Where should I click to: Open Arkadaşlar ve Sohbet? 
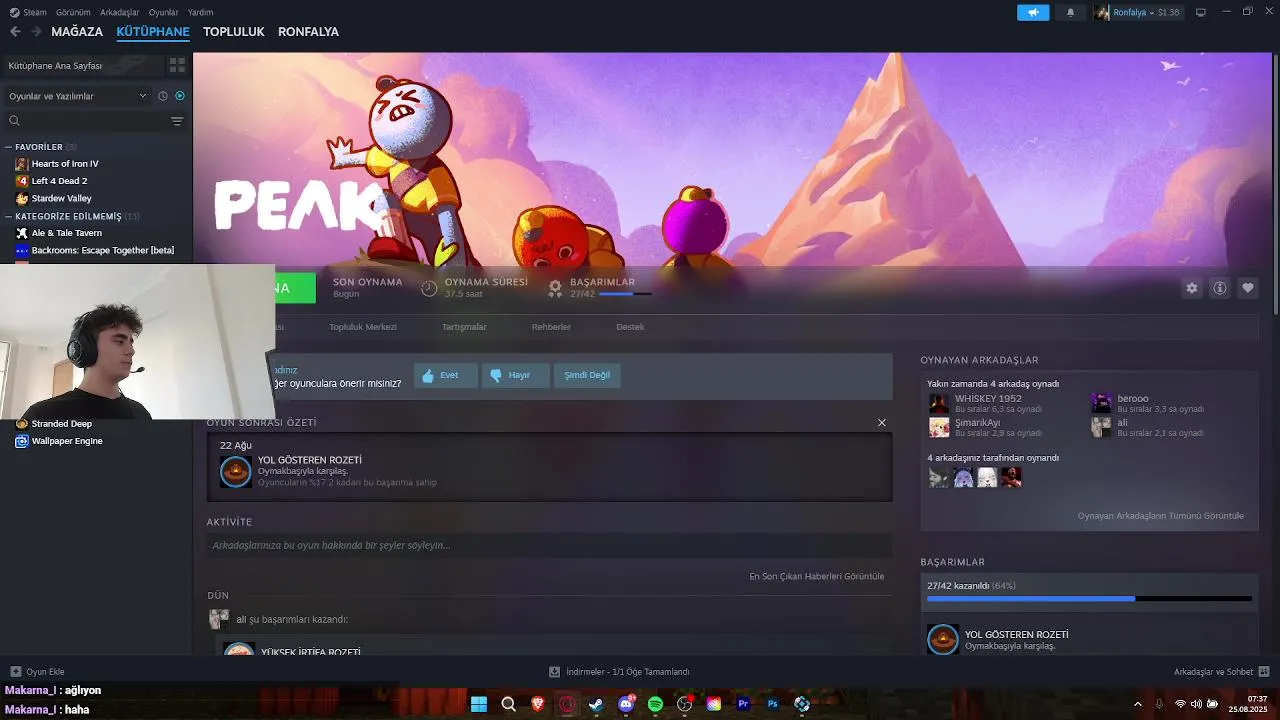click(1221, 672)
